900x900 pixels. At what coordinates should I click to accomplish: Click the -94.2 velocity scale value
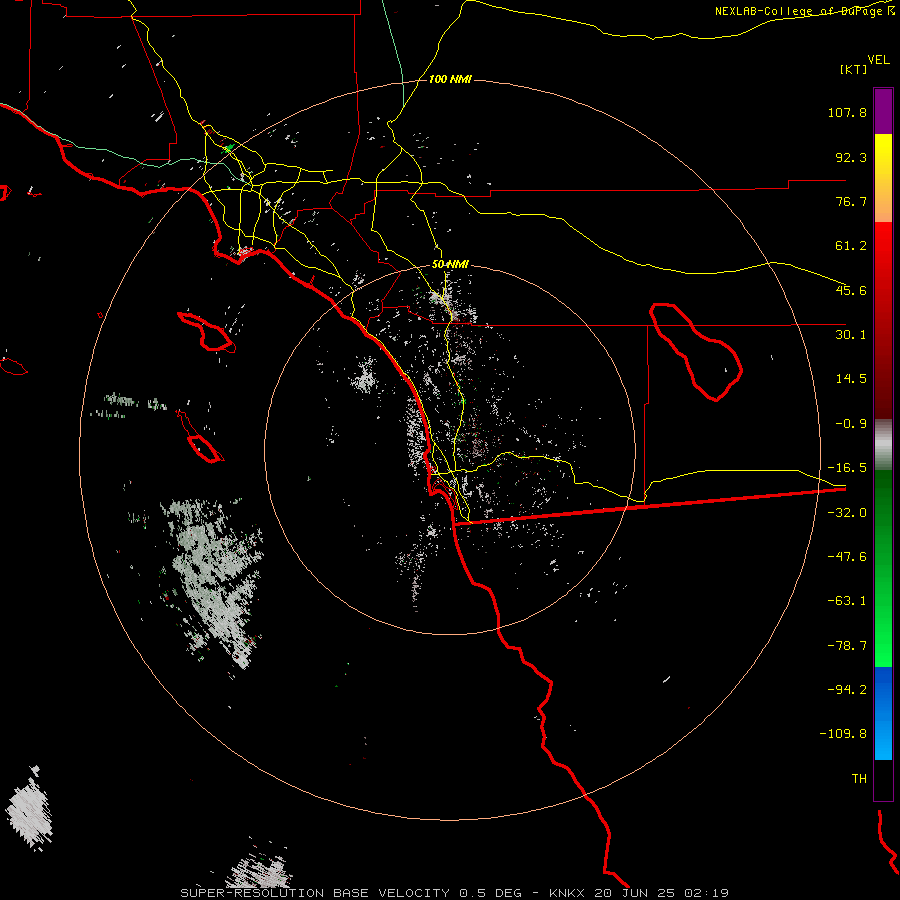847,690
